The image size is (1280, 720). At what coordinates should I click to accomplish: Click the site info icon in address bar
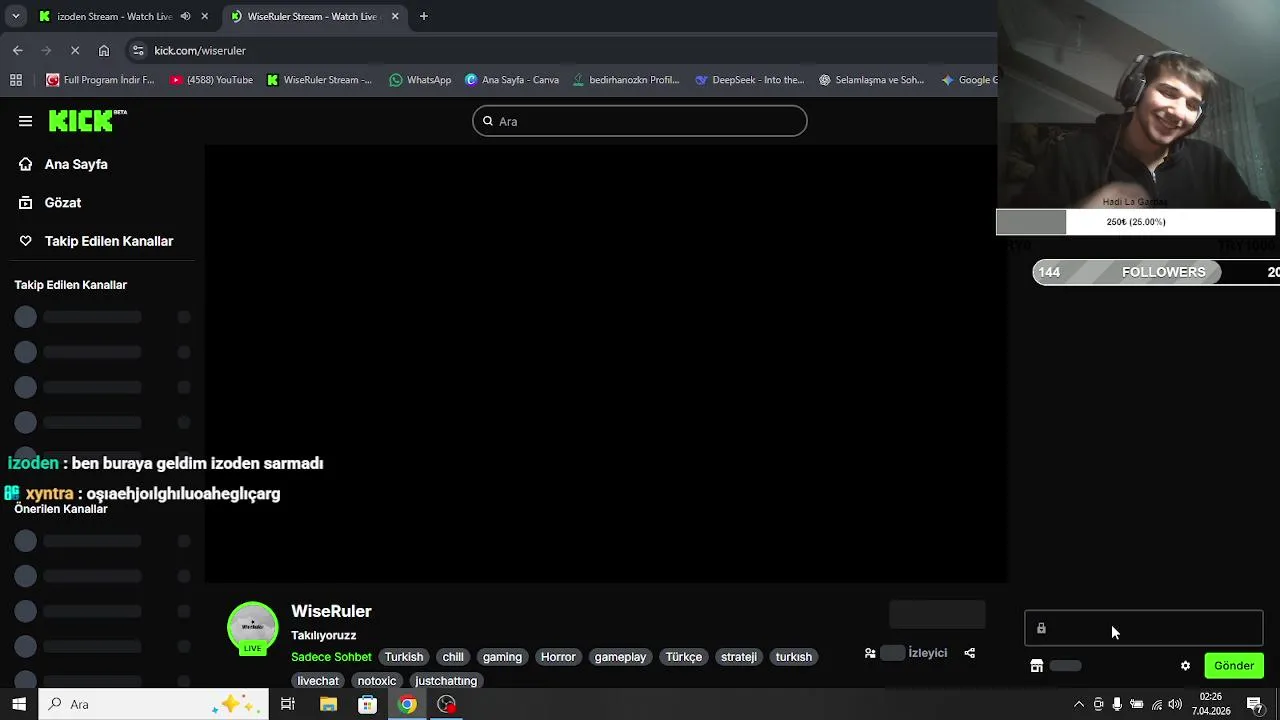pyautogui.click(x=138, y=50)
